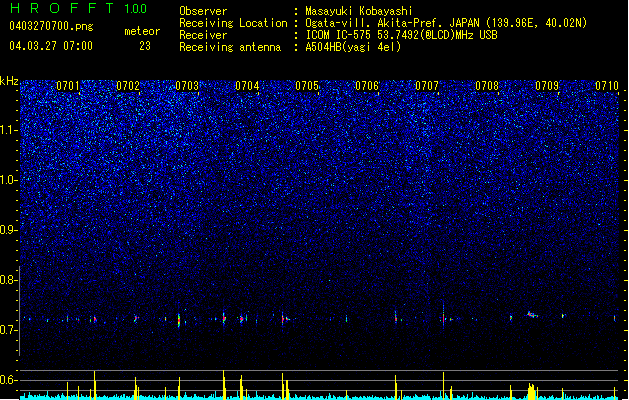Click the A504HB(yagi 4el) antenna text

[353, 47]
